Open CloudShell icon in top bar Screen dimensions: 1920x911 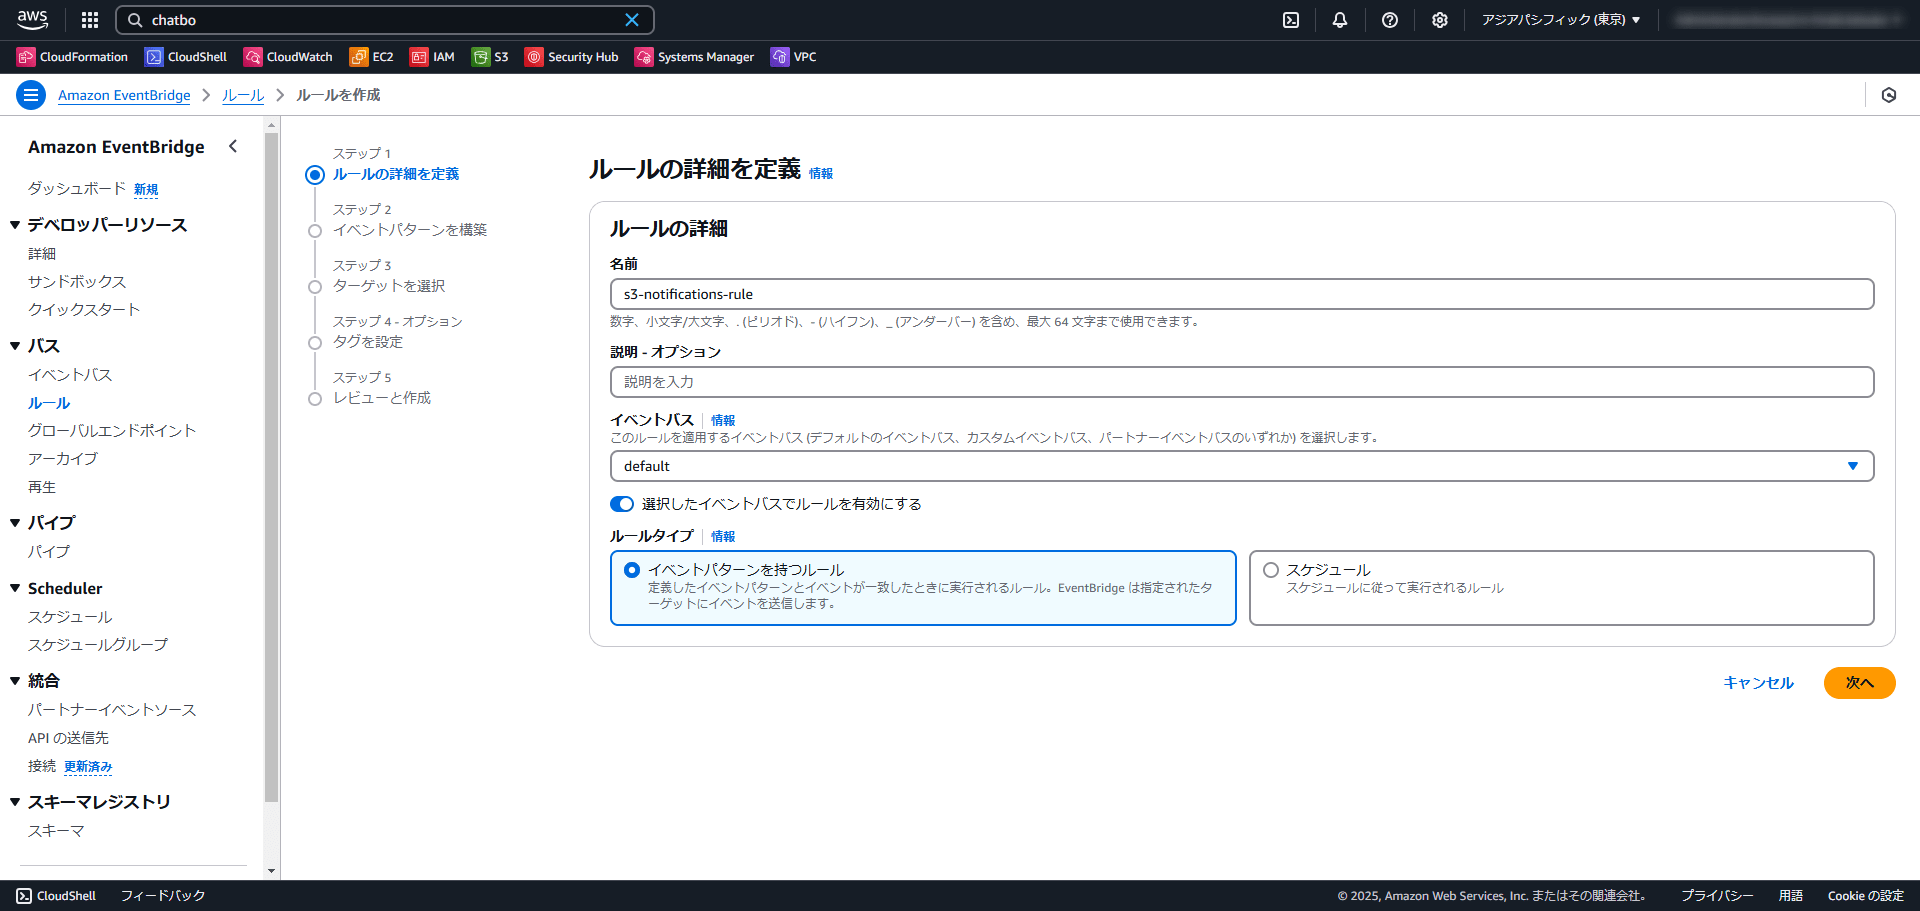pyautogui.click(x=1291, y=20)
